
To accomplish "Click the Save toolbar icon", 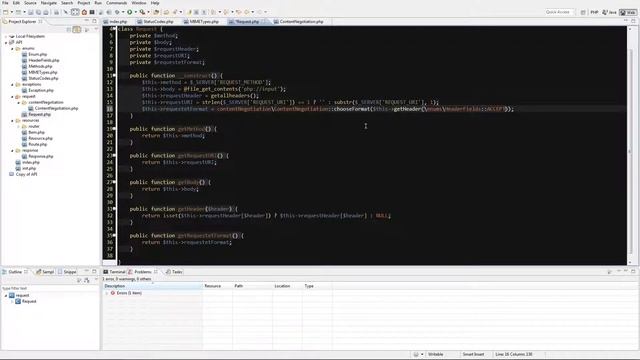I will pyautogui.click(x=31, y=12).
